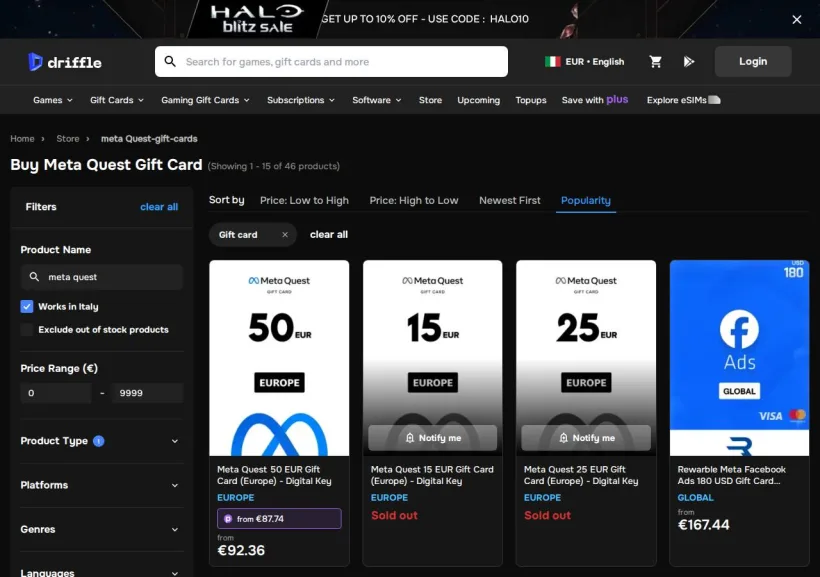Expand the Product Type filter section
The image size is (820, 577).
(100, 441)
